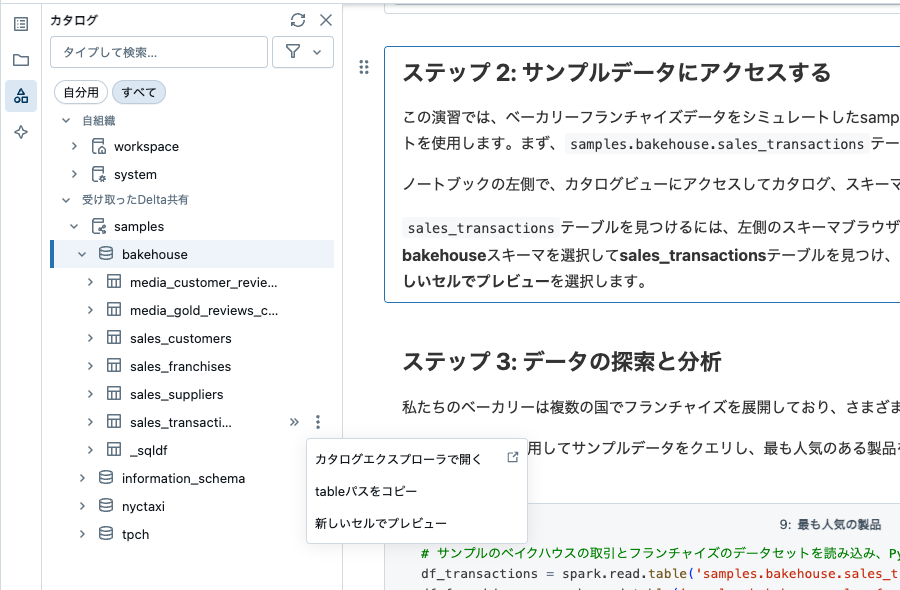
Task: Open the filter icon above the catalog tree
Action: (295, 52)
